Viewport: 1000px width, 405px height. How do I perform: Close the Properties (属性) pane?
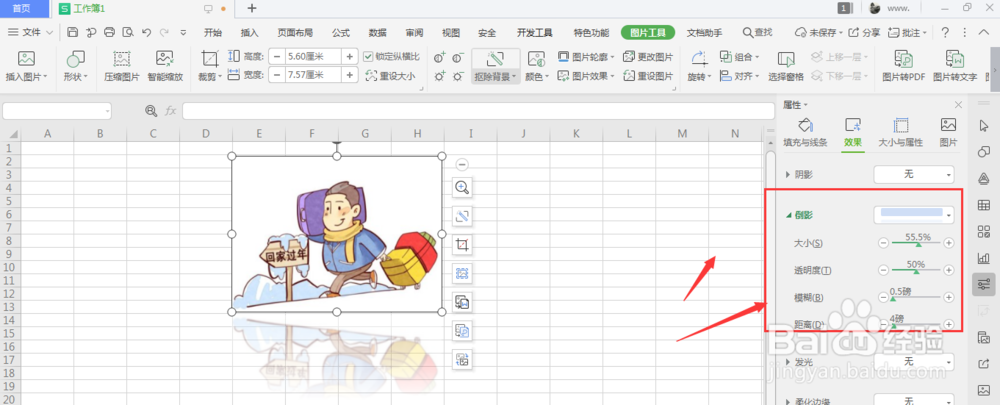coord(958,105)
